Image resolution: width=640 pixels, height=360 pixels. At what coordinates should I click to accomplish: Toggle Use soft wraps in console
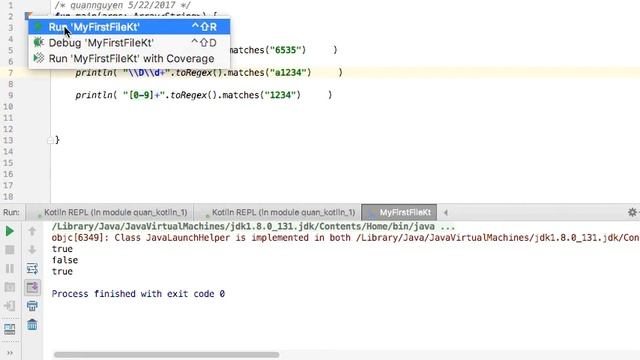(x=32, y=269)
